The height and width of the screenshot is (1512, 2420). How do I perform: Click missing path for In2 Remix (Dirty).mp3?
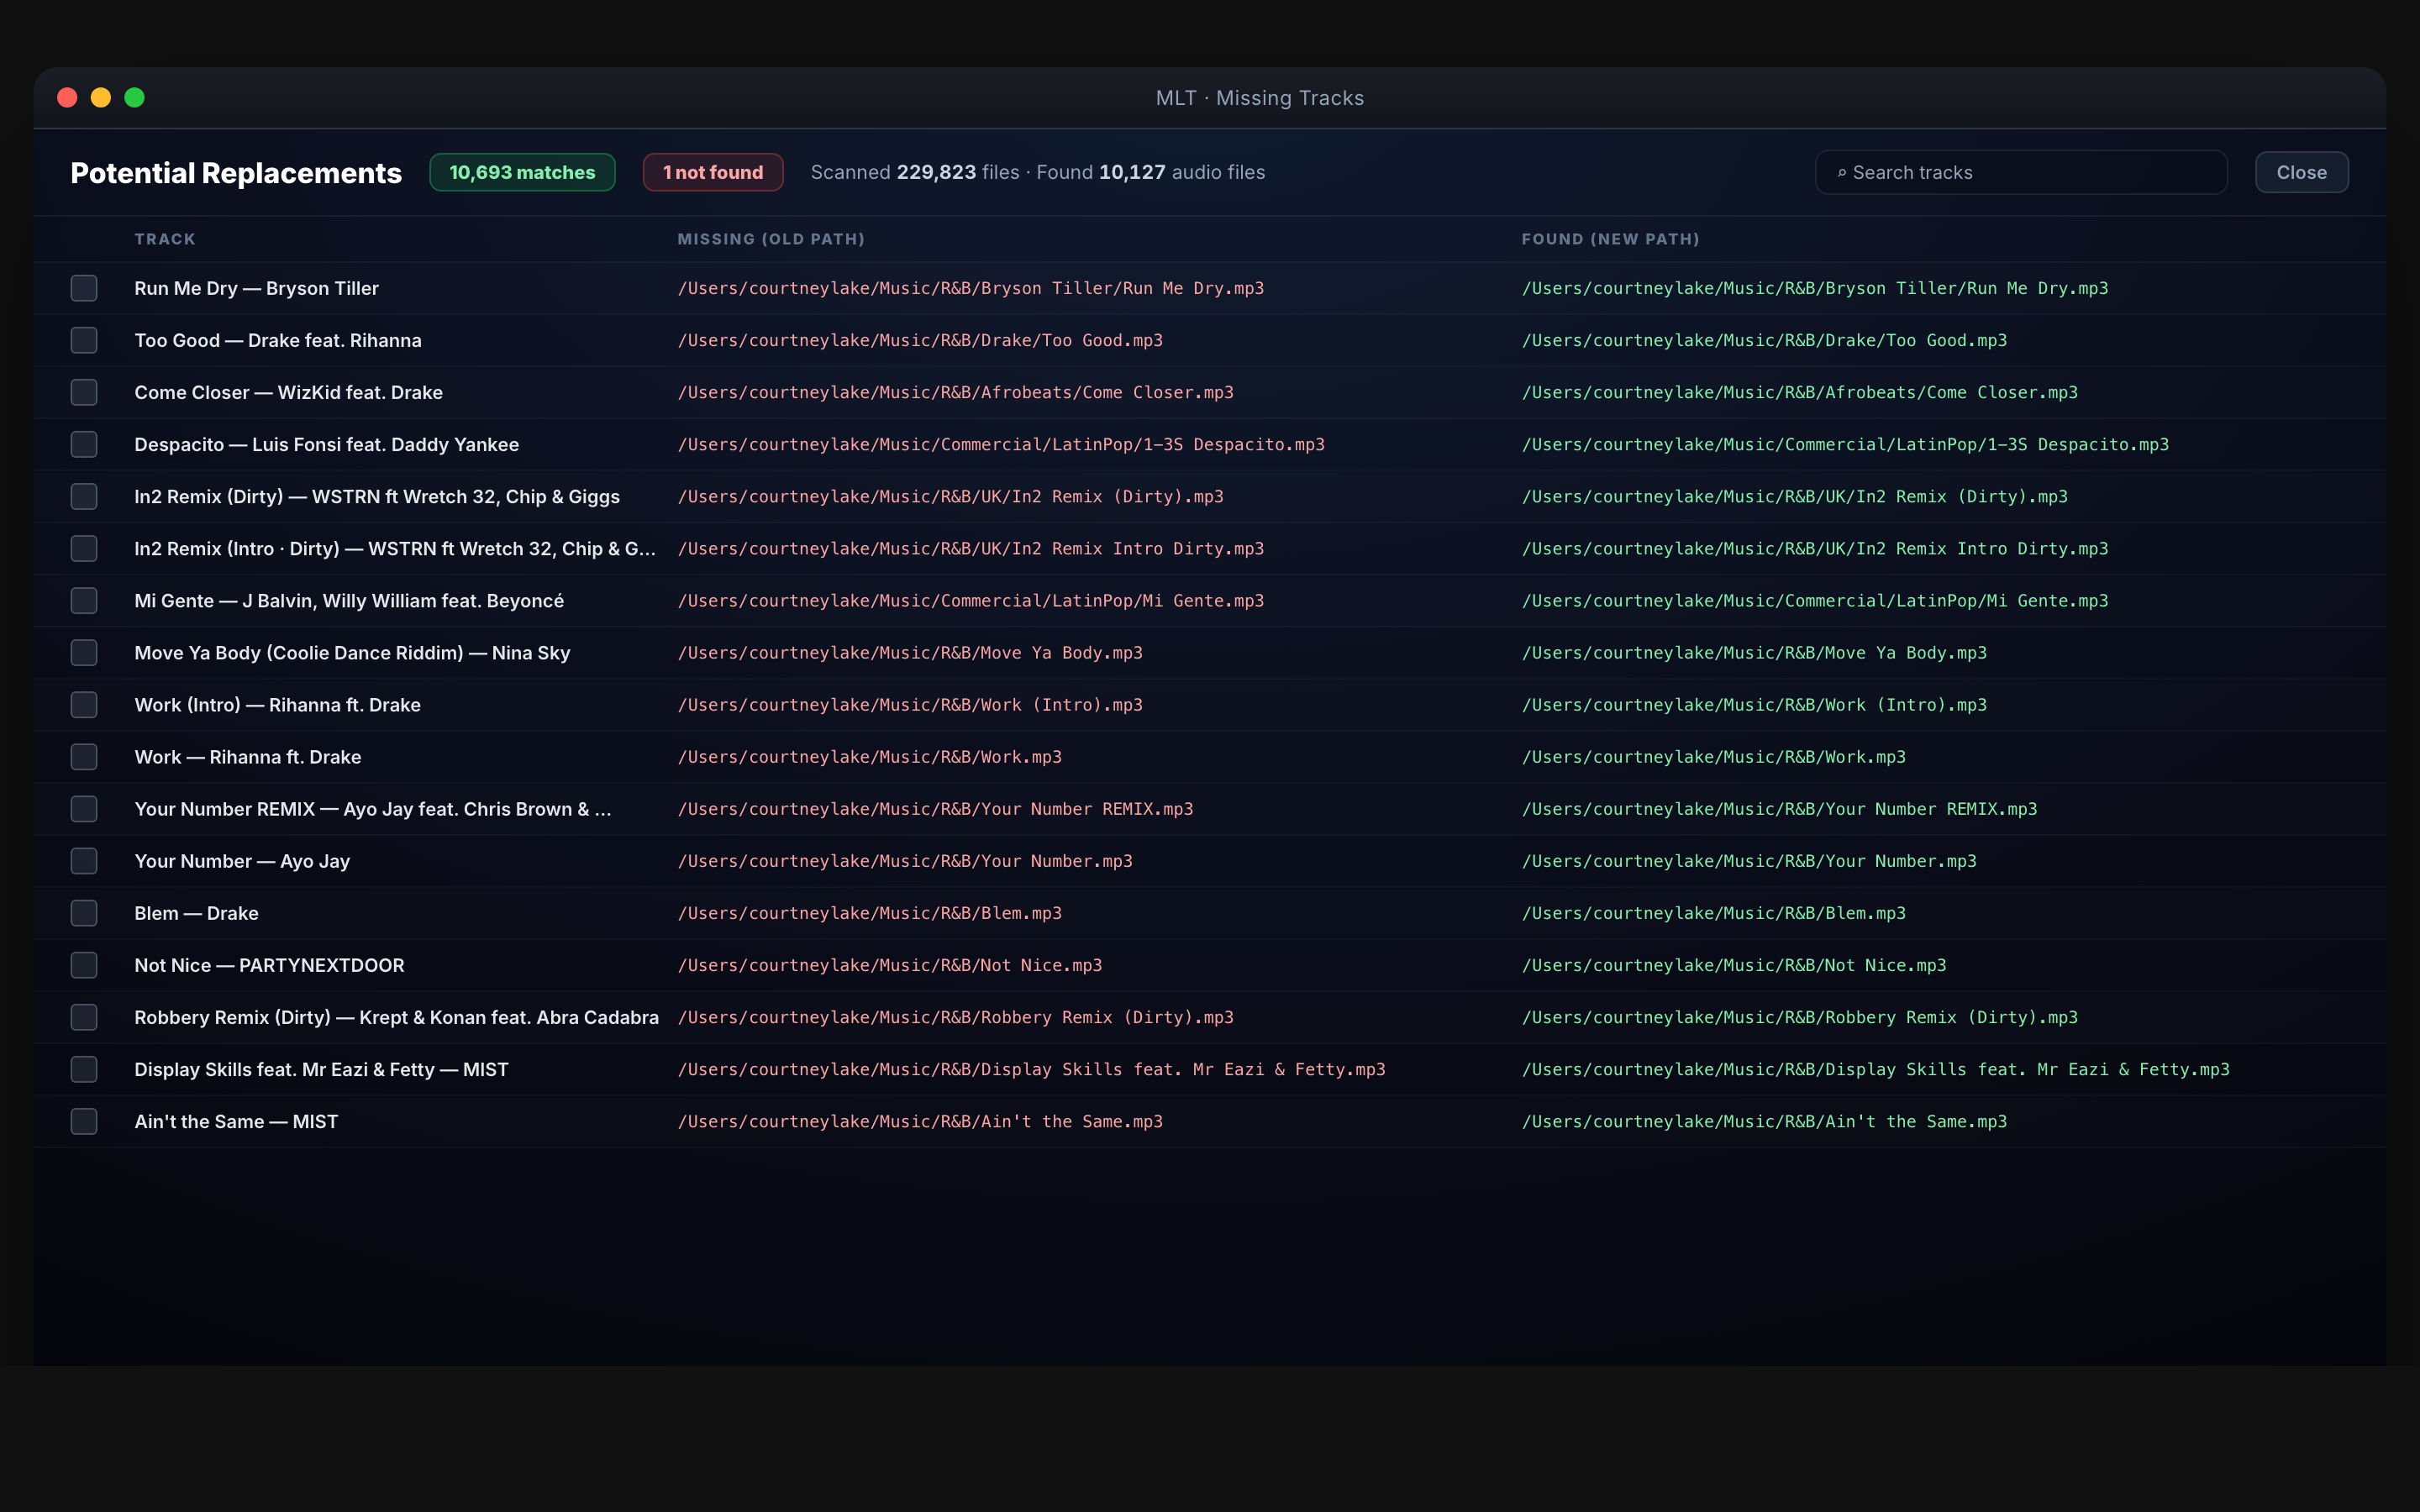click(x=950, y=496)
